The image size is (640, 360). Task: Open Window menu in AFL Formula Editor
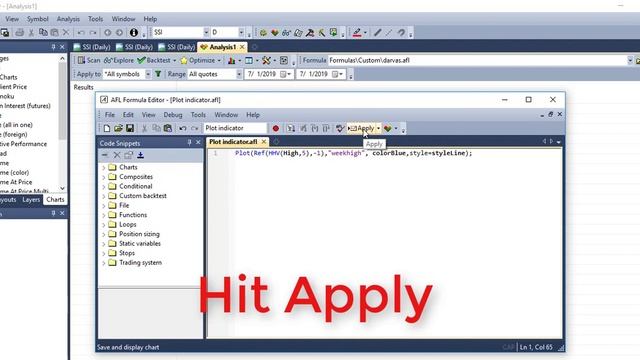[x=226, y=115]
